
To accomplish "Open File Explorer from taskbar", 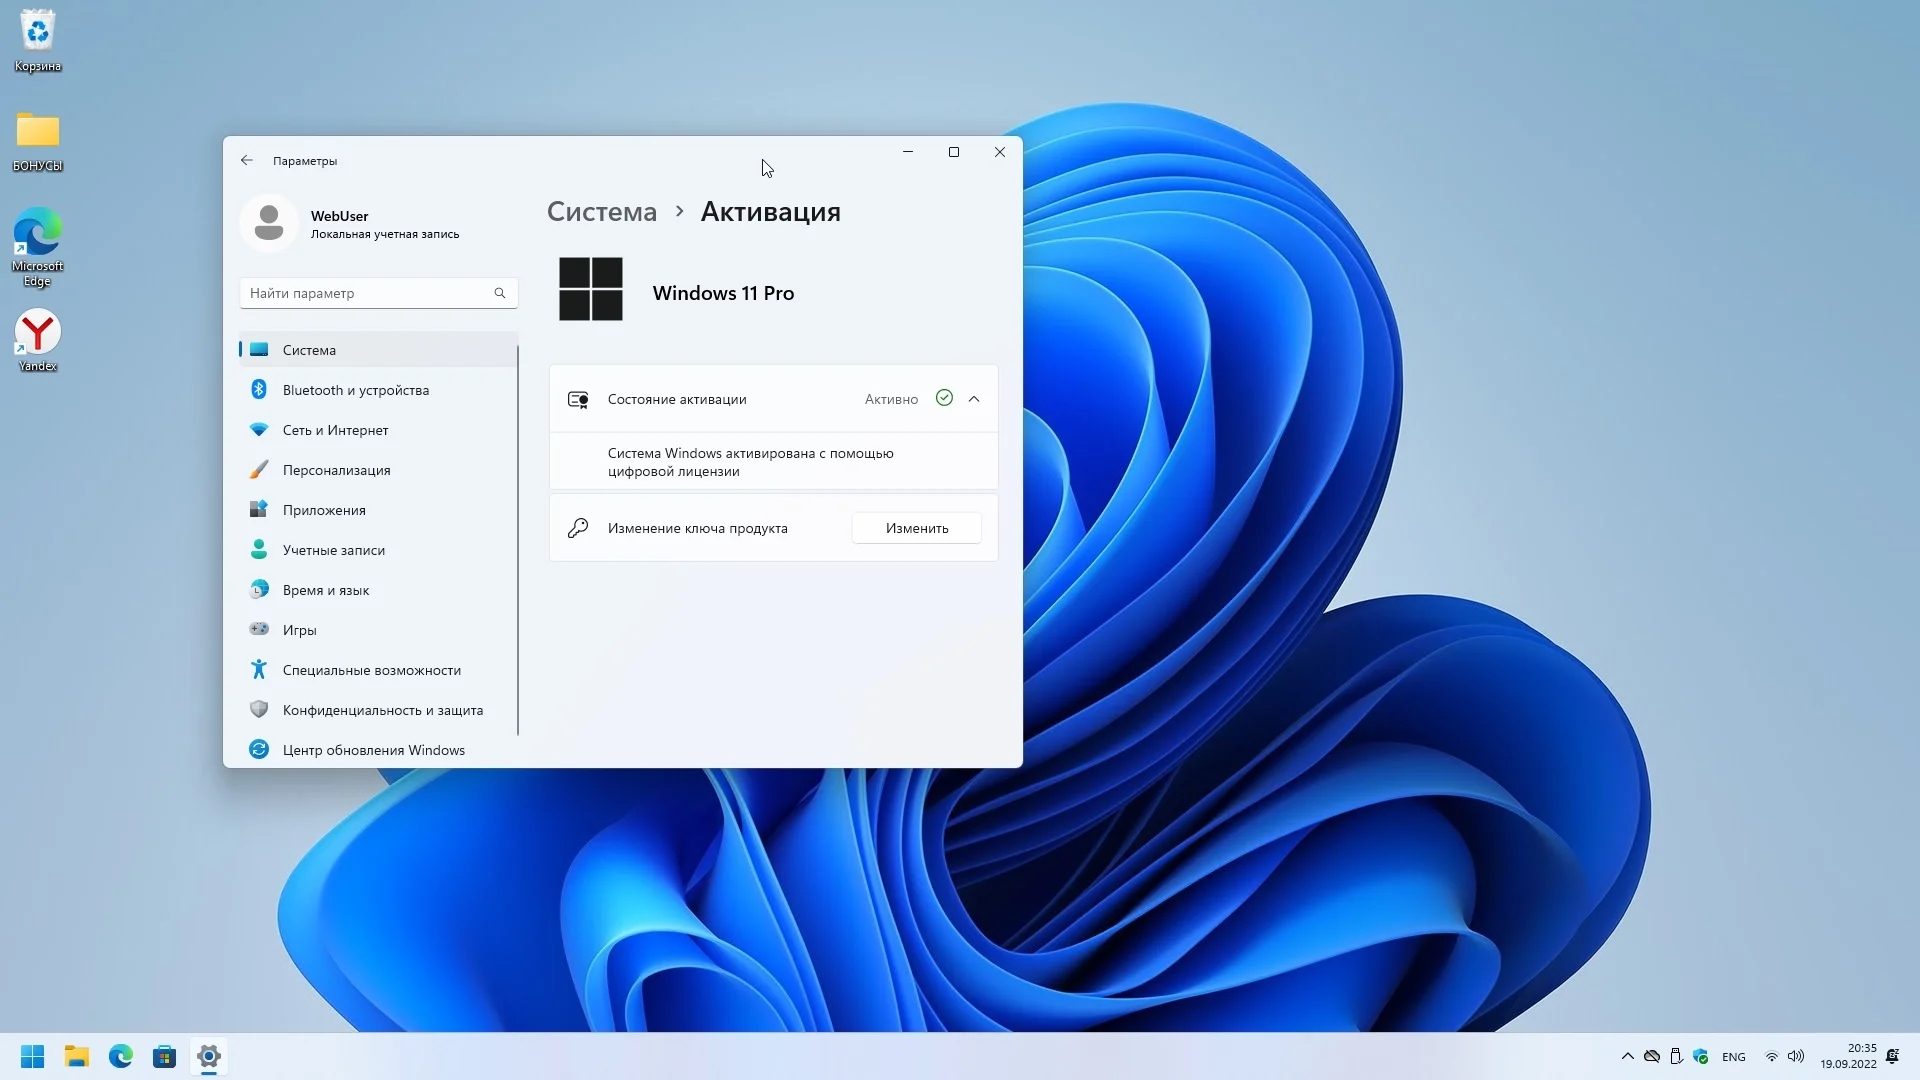I will click(77, 1056).
